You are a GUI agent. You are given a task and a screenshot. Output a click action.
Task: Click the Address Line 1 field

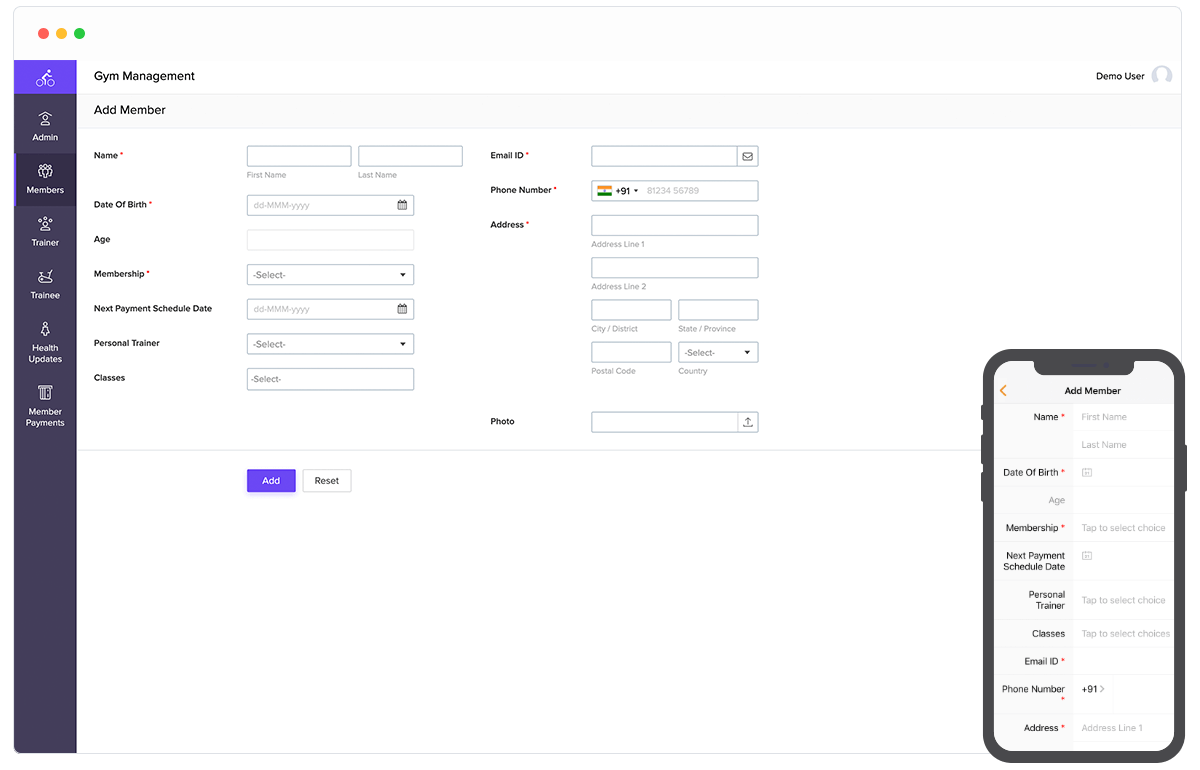tap(675, 225)
